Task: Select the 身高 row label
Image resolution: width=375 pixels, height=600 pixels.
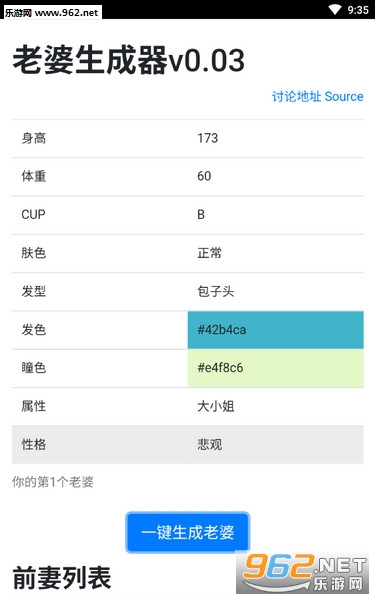Action: 34,138
